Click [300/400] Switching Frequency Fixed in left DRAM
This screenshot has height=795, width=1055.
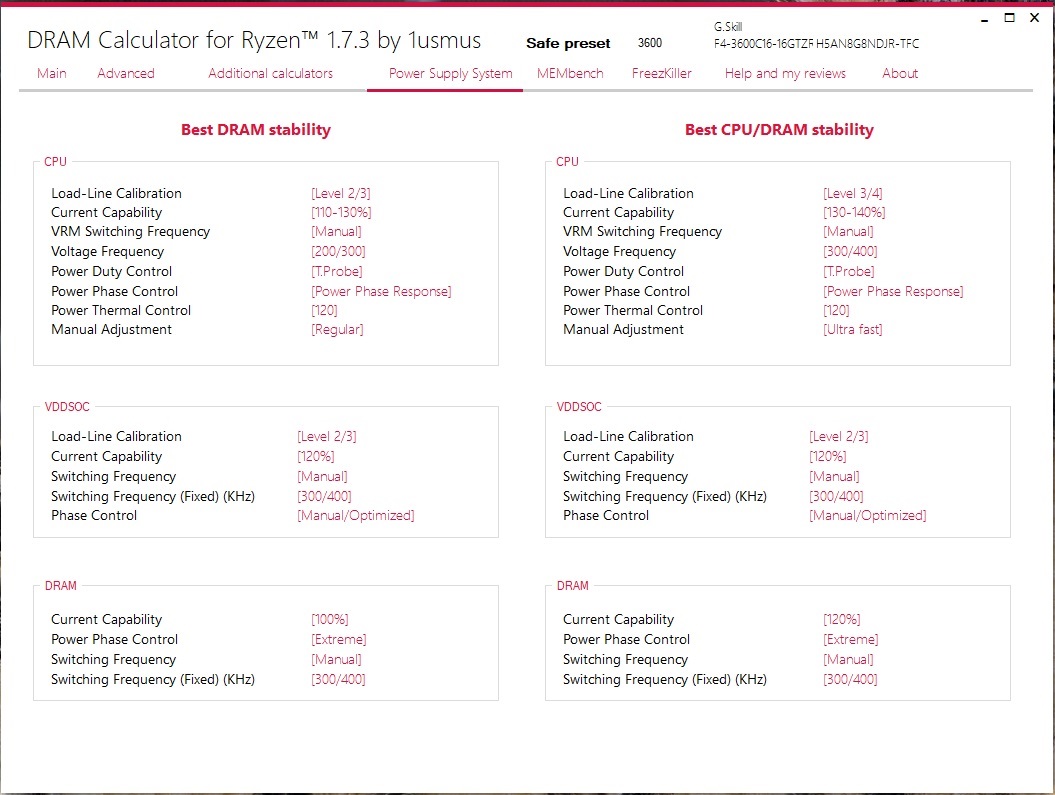point(338,679)
